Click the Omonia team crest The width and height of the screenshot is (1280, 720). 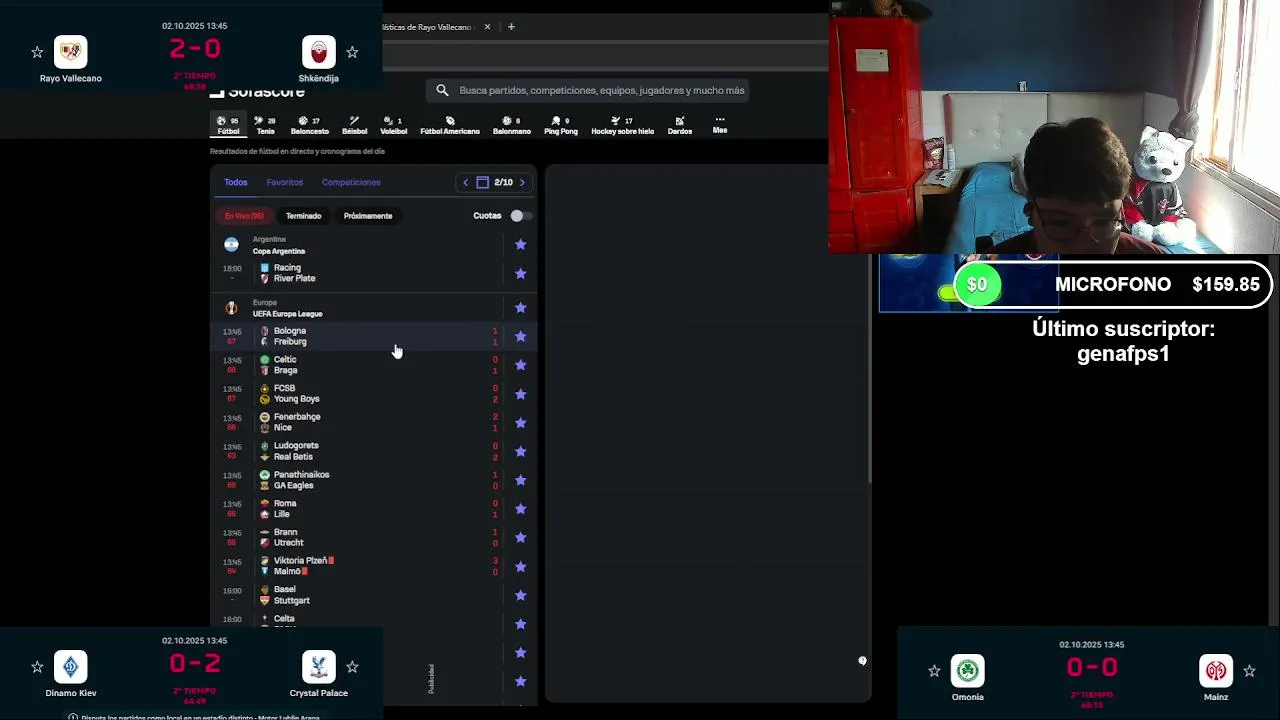(x=967, y=671)
